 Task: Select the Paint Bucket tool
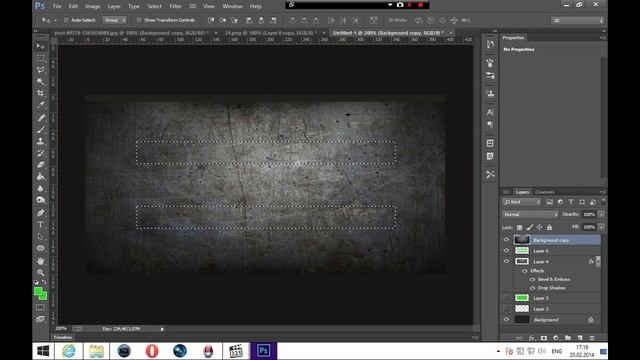[40, 177]
